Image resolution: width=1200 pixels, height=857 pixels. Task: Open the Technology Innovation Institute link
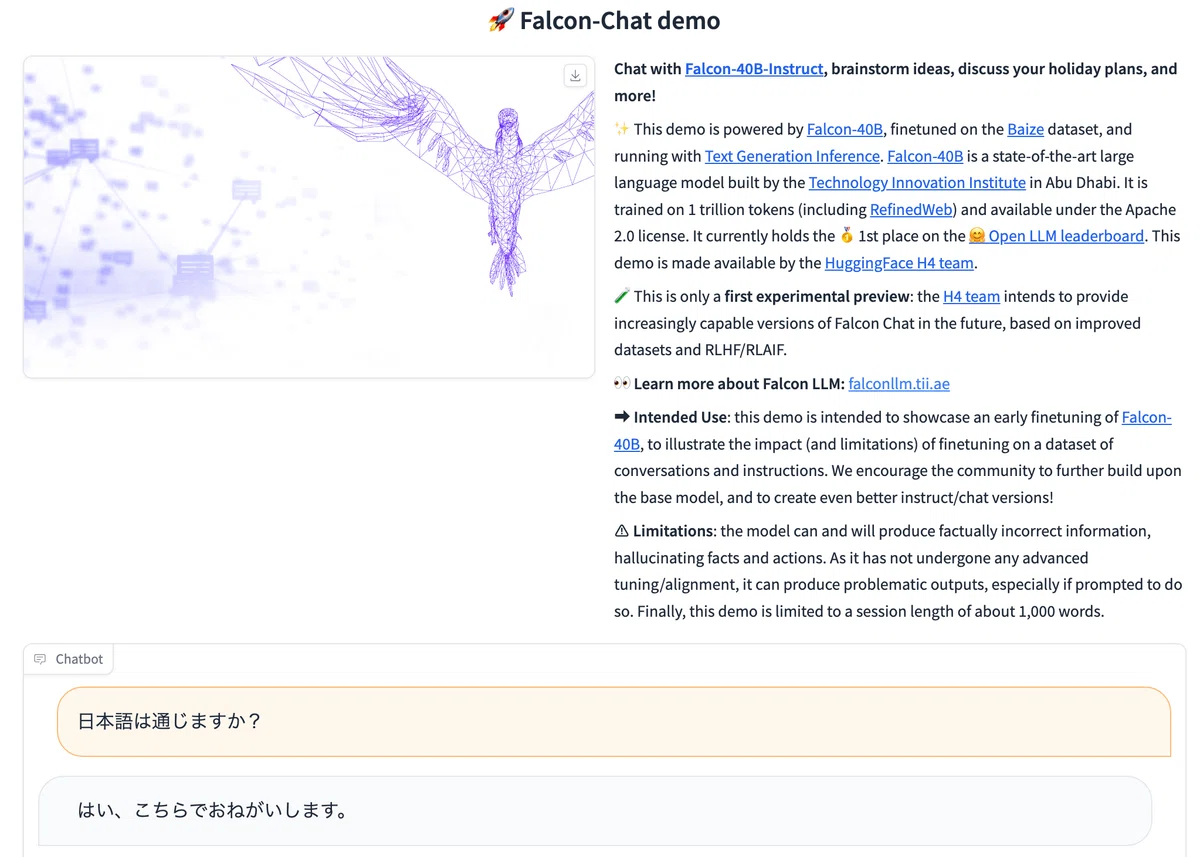pos(917,182)
